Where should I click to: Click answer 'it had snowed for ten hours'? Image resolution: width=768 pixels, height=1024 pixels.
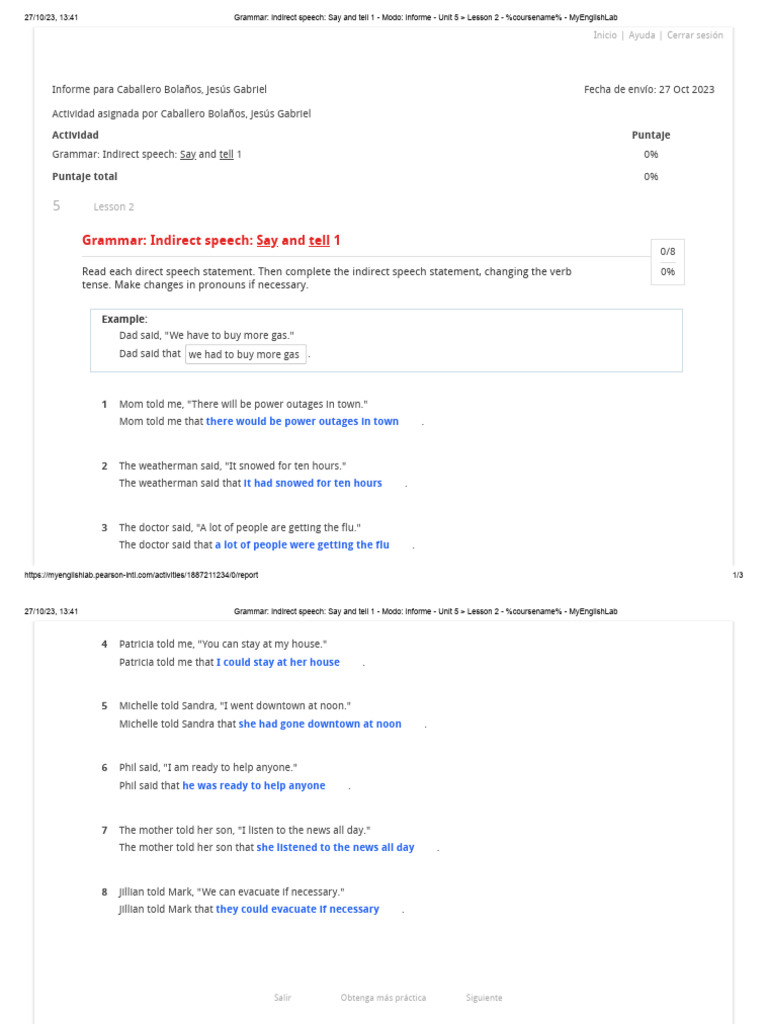(x=313, y=483)
